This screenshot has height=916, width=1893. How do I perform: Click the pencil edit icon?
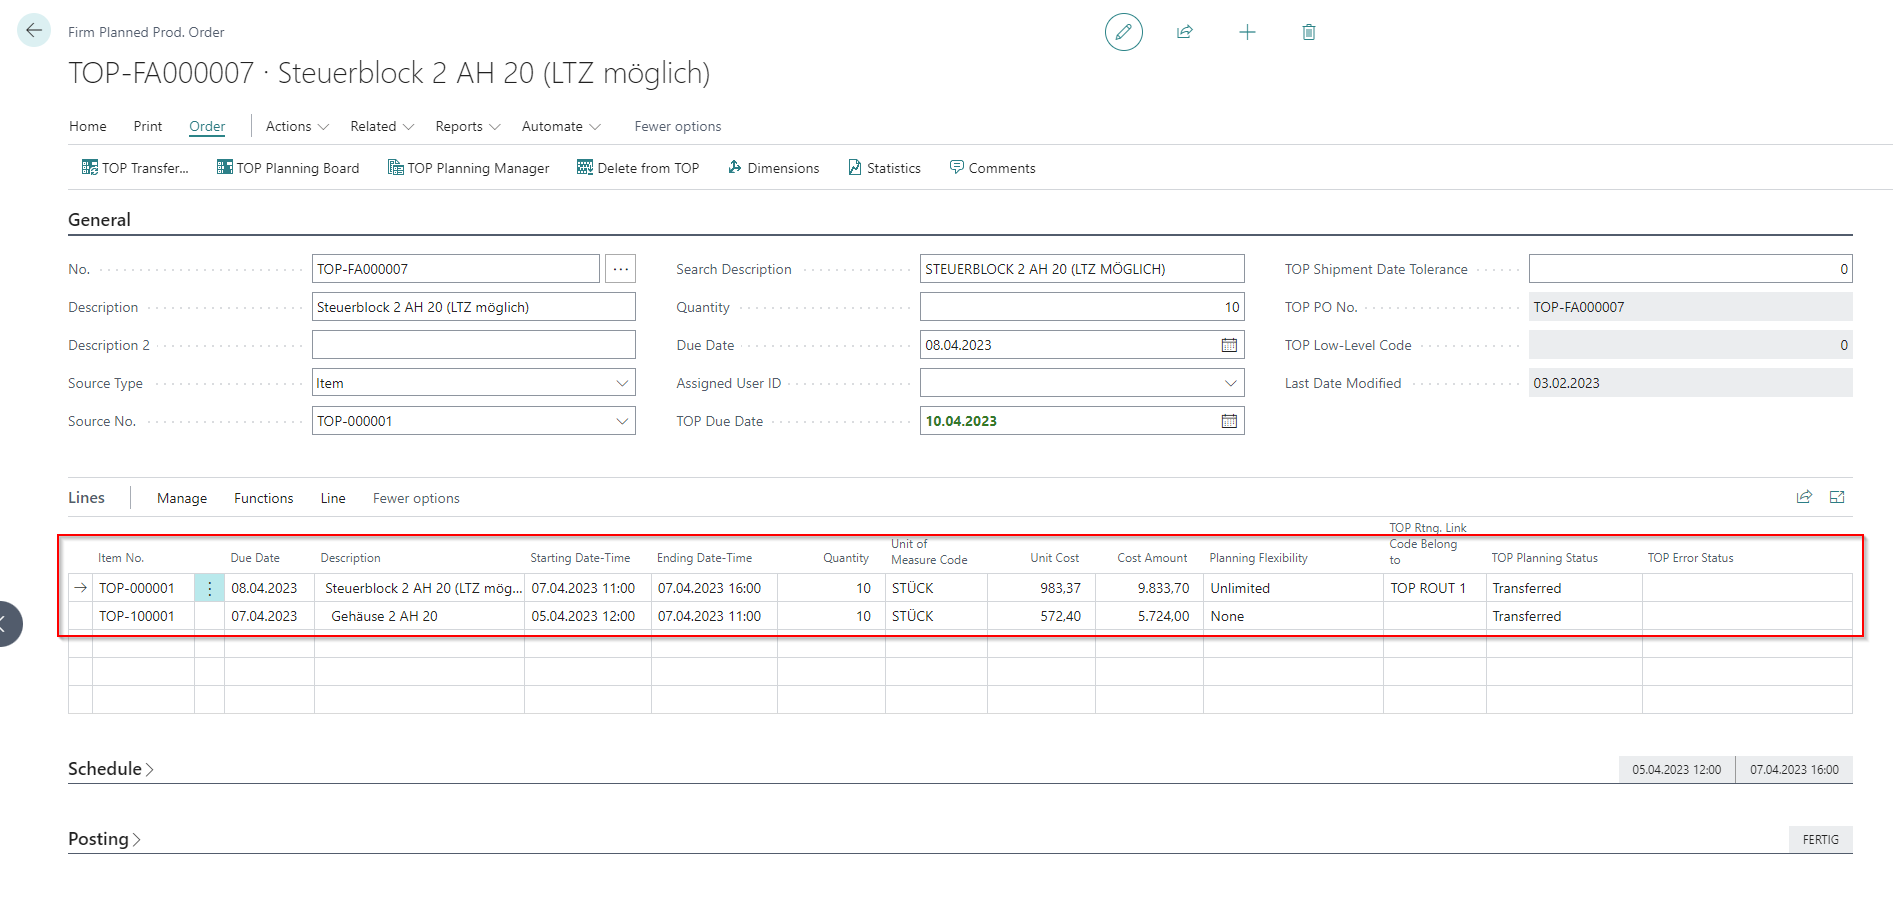click(x=1123, y=32)
